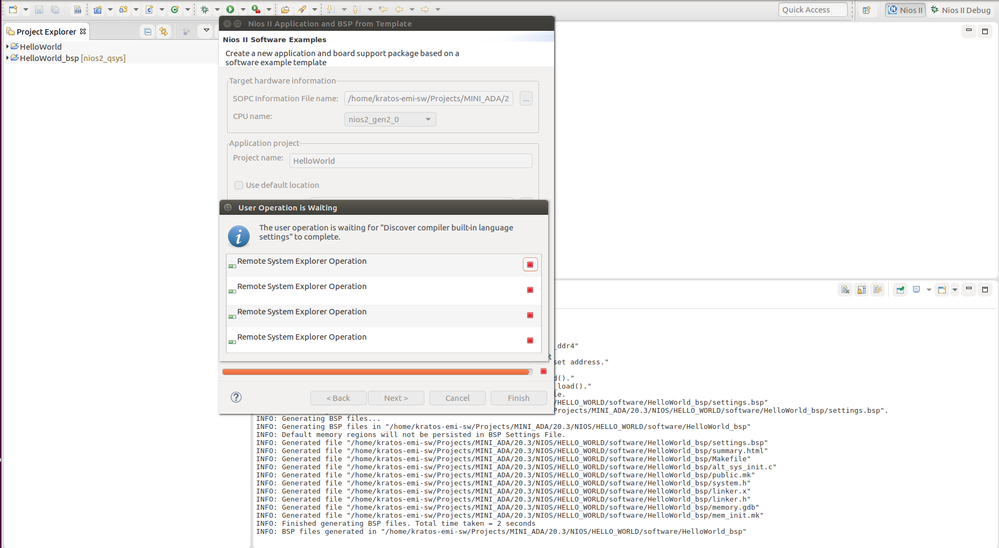999x548 pixels.
Task: Click the Next Annotation toolbar icon
Action: 330,10
